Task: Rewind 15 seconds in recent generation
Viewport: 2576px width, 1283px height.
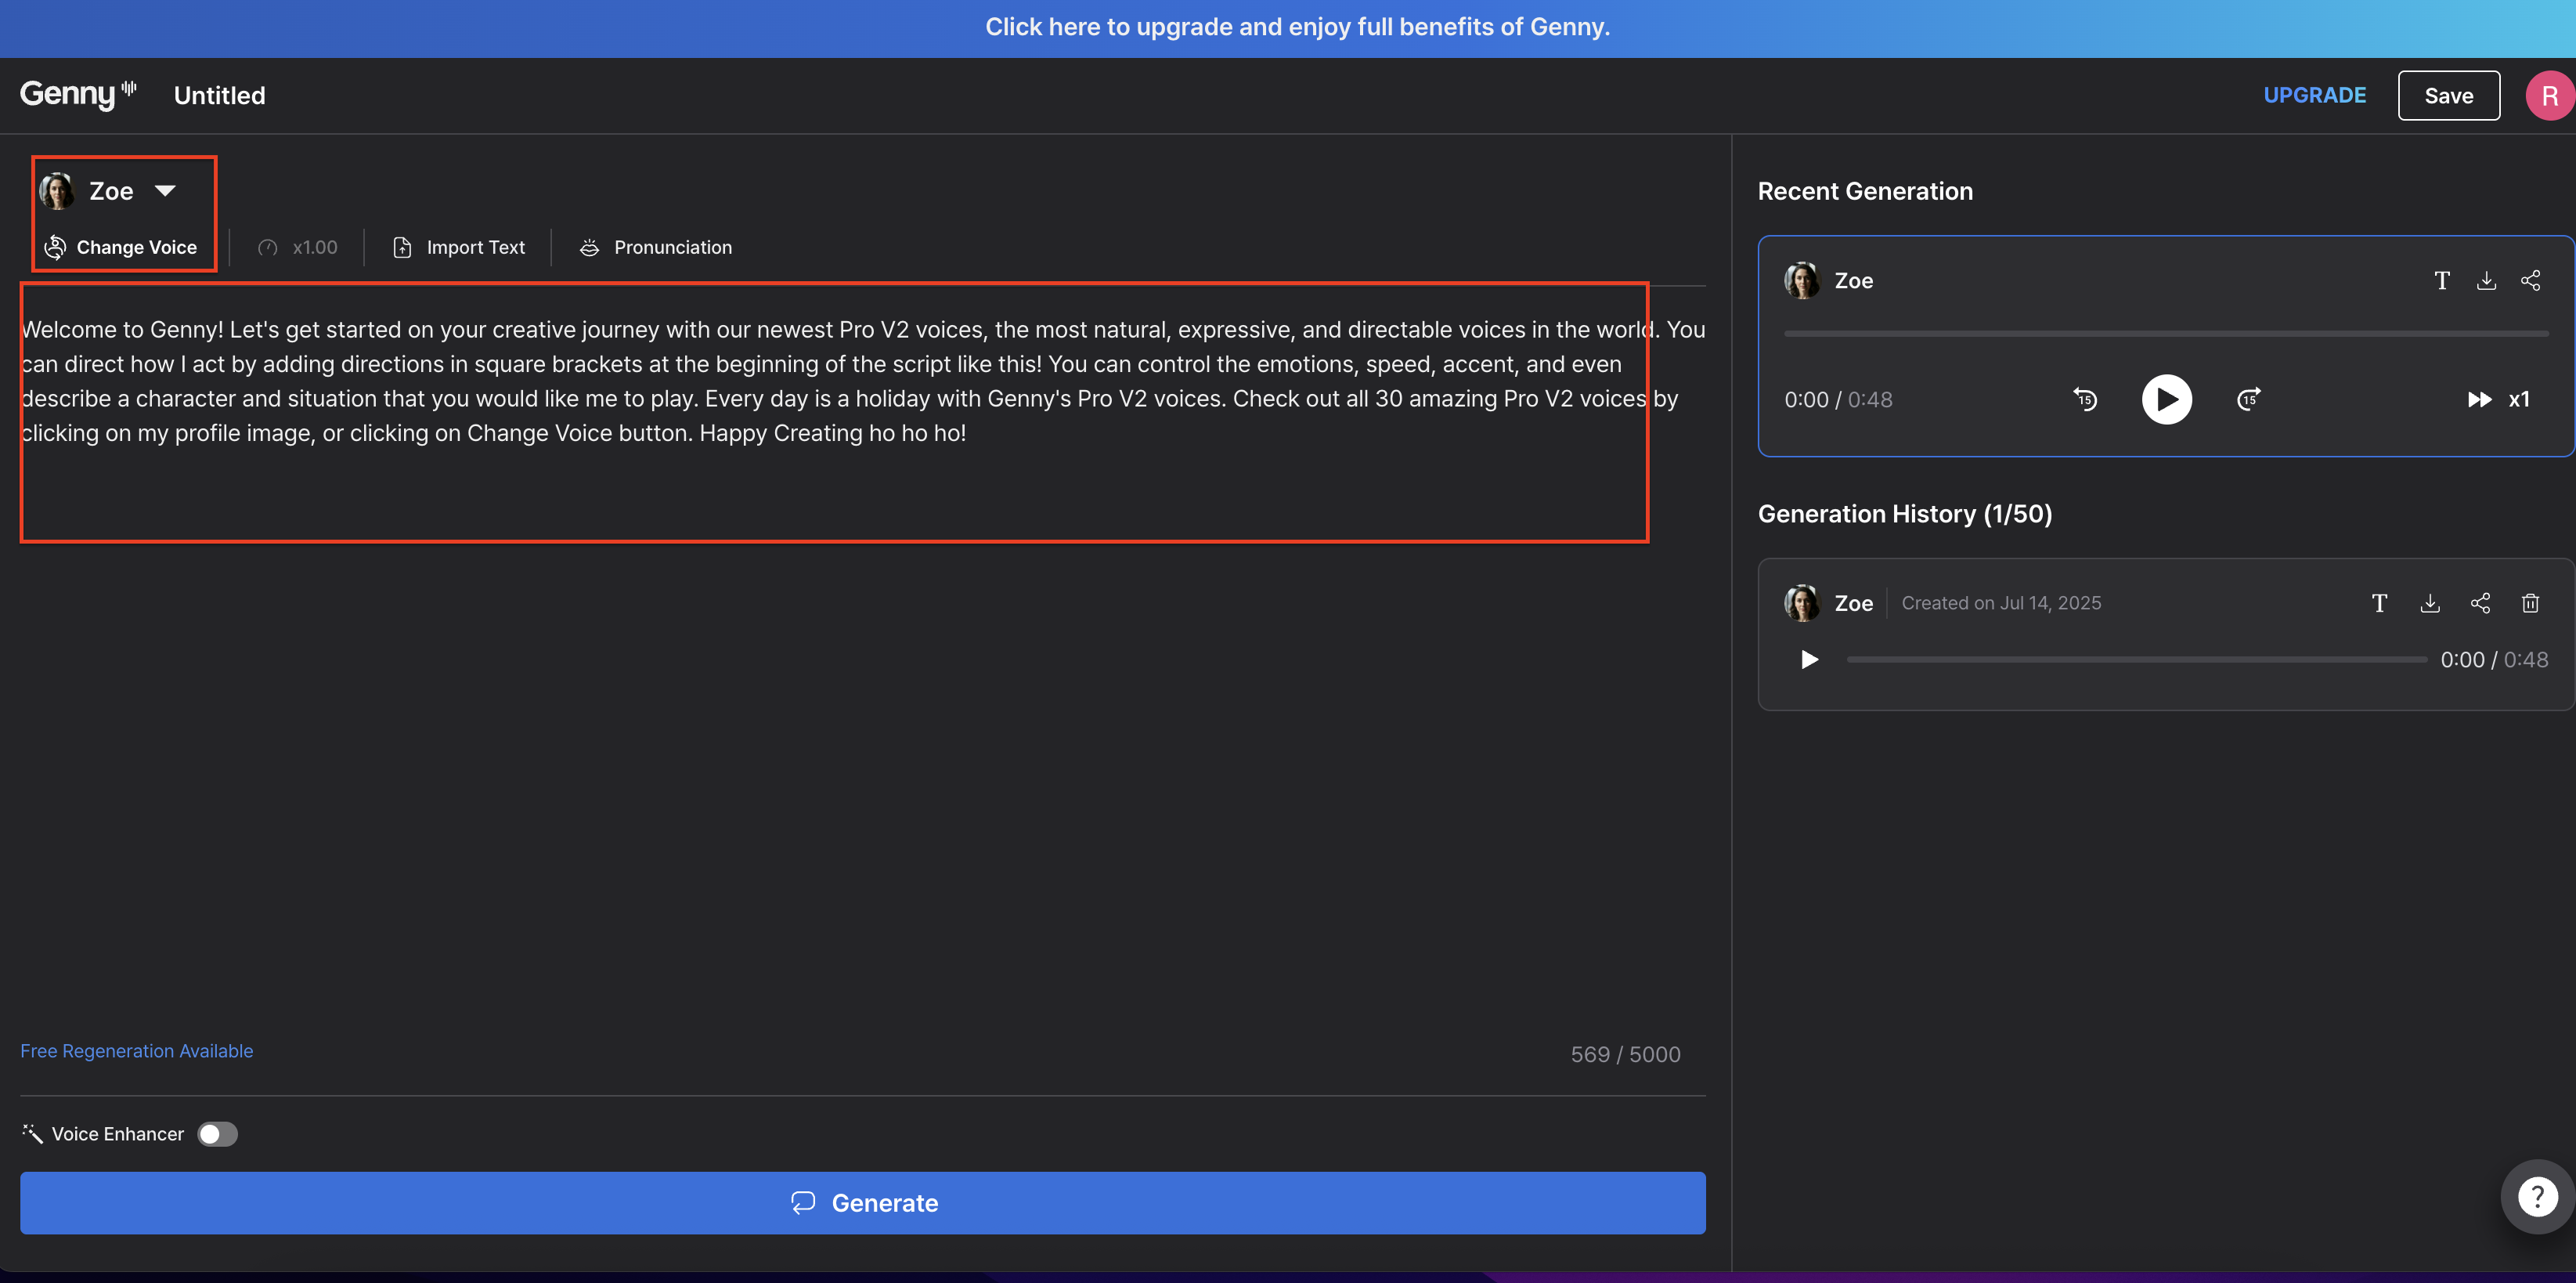Action: (x=2085, y=399)
